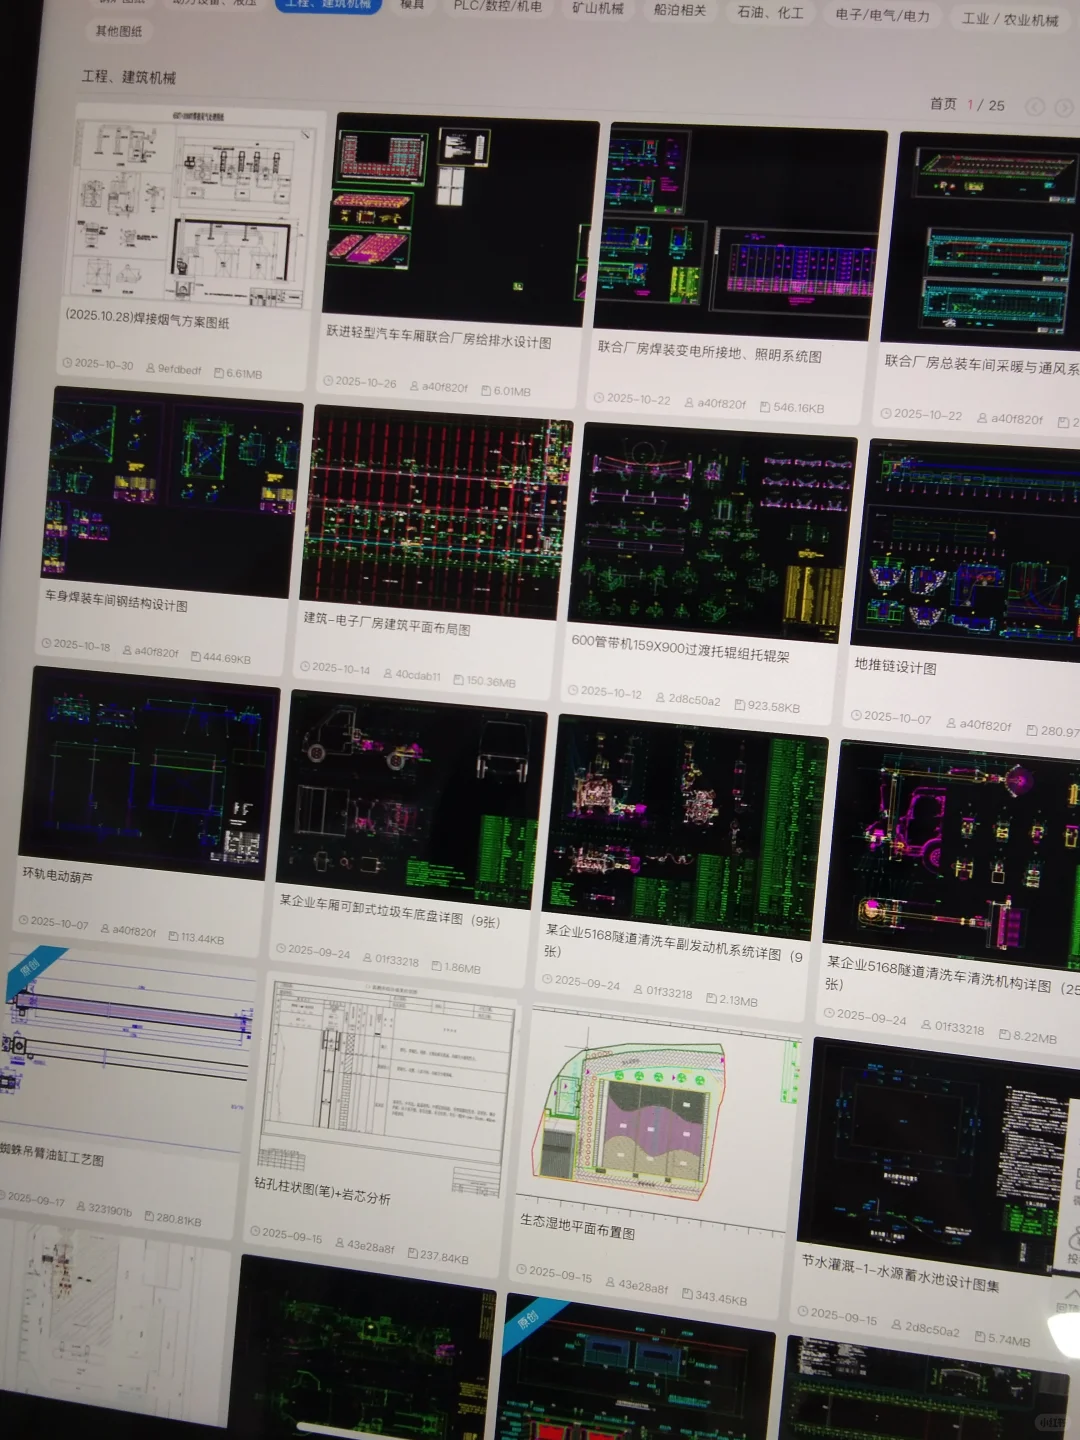Click title 节水灌溉-1-水源蓄水池设计图集
The height and width of the screenshot is (1440, 1080).
coord(901,1274)
